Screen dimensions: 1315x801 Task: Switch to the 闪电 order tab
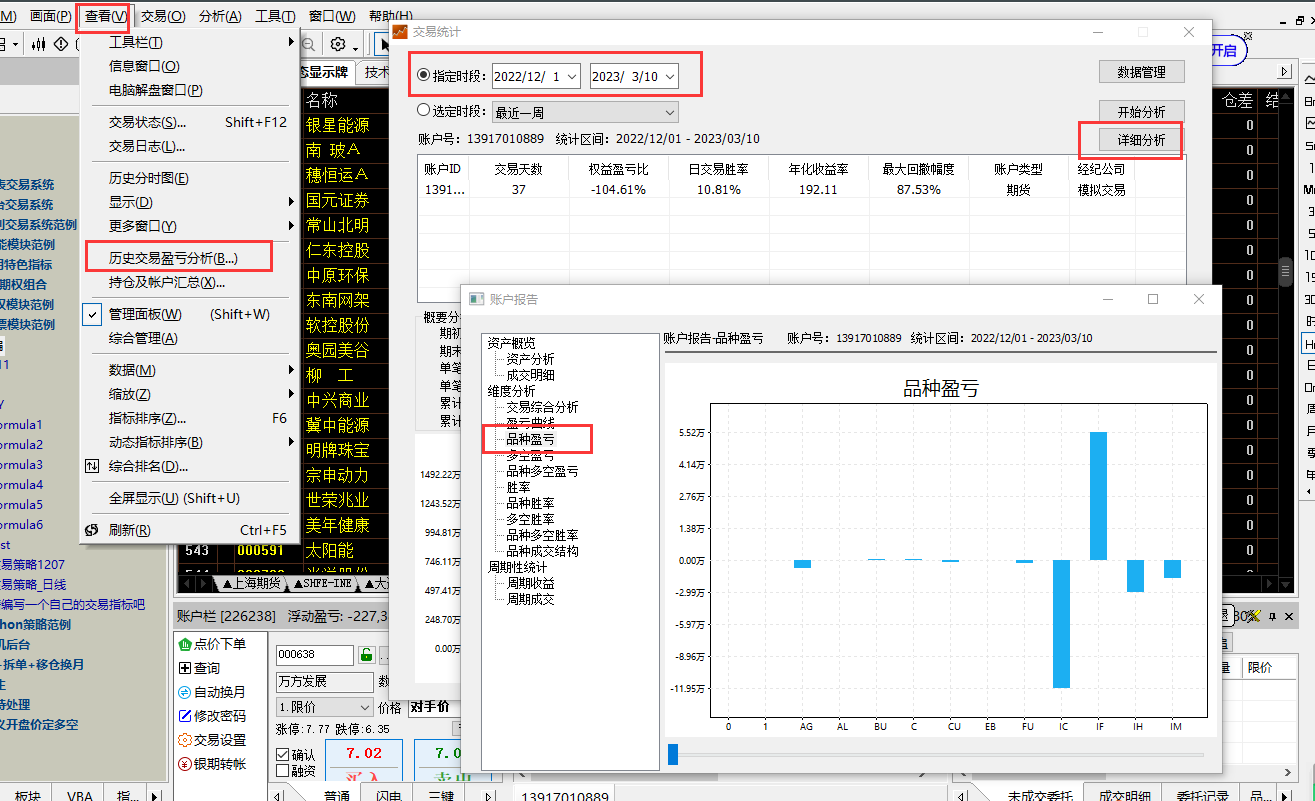click(388, 795)
